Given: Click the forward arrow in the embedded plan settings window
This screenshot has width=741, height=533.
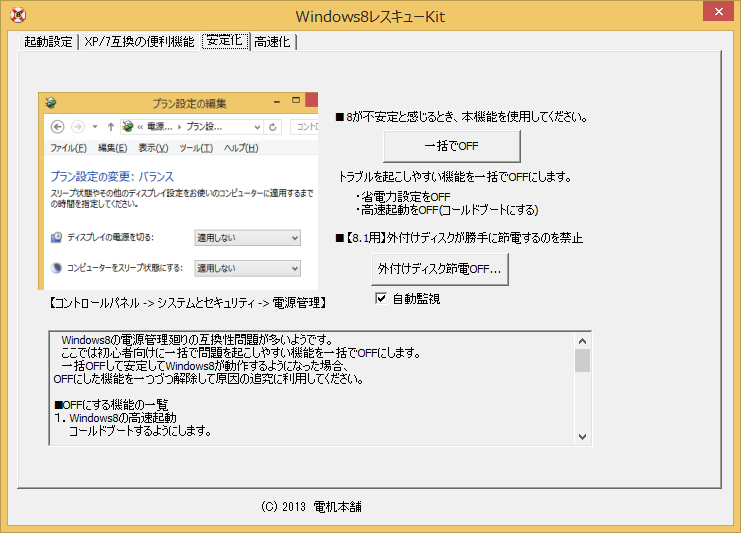Looking at the screenshot, I should click(78, 127).
